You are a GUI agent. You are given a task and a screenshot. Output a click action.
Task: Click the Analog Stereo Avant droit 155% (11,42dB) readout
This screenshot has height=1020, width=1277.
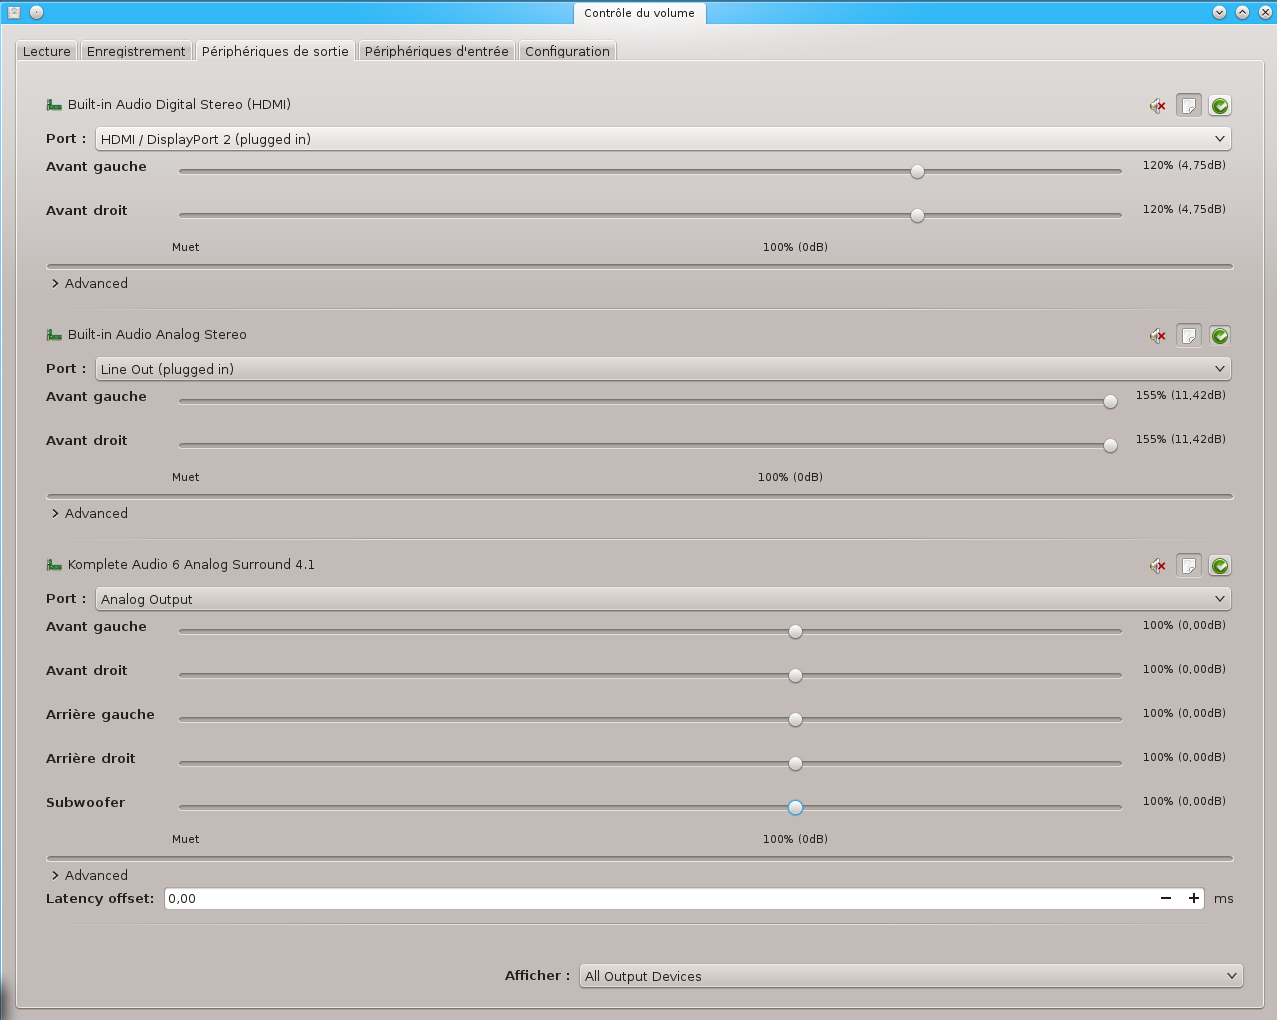click(1181, 439)
